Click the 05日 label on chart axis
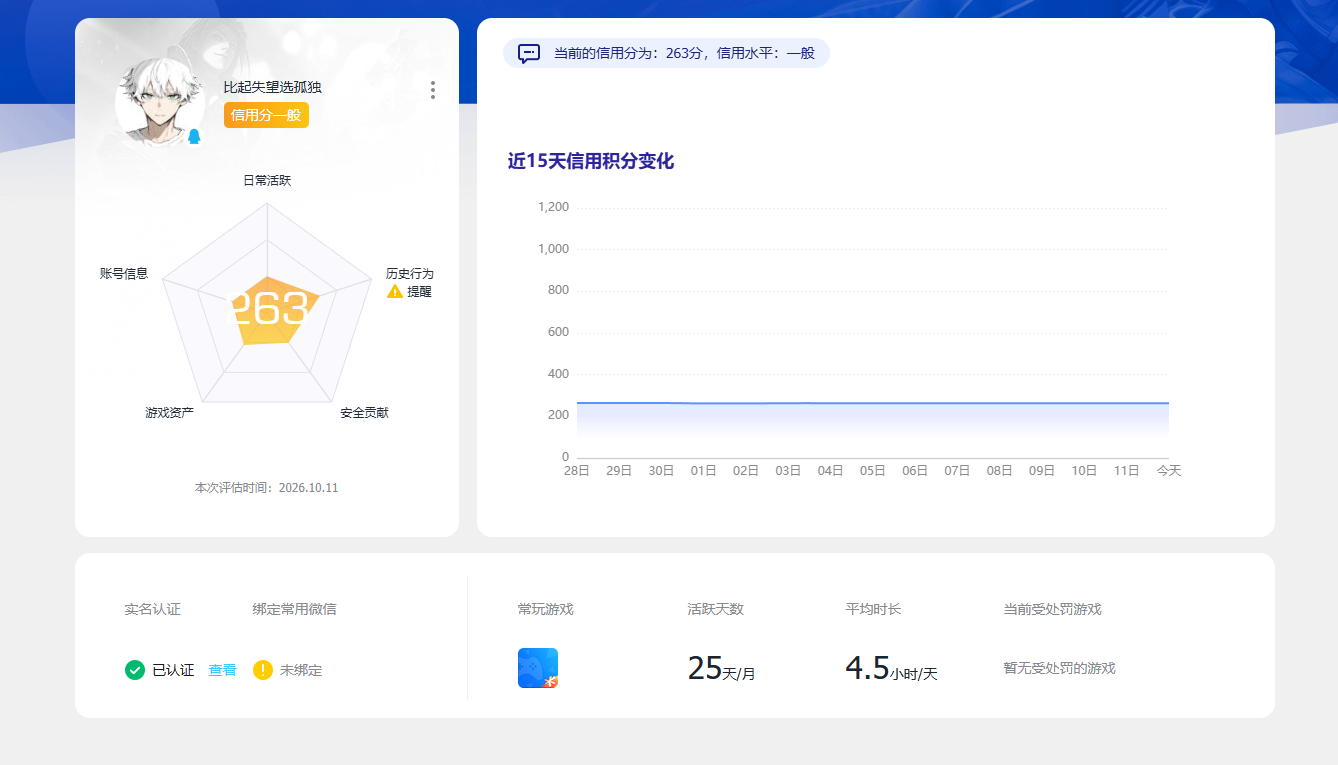Viewport: 1338px width, 765px height. click(x=873, y=470)
